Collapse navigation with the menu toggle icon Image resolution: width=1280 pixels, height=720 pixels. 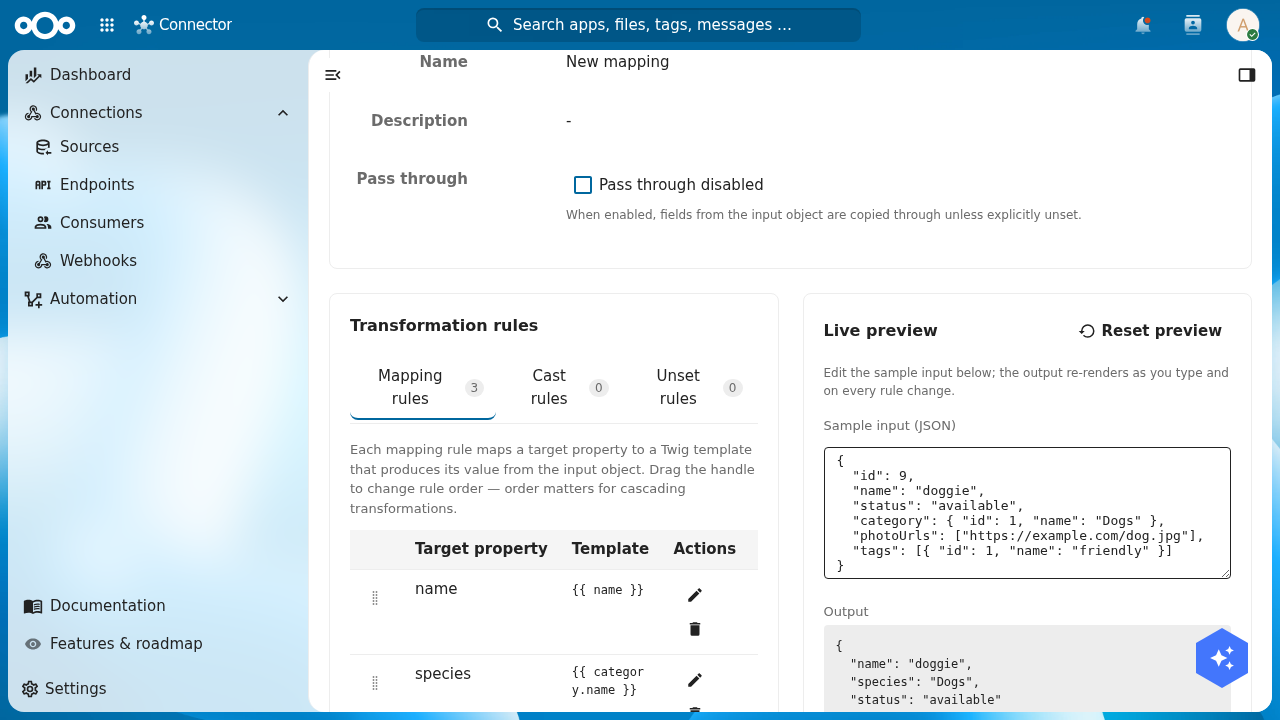(x=333, y=75)
